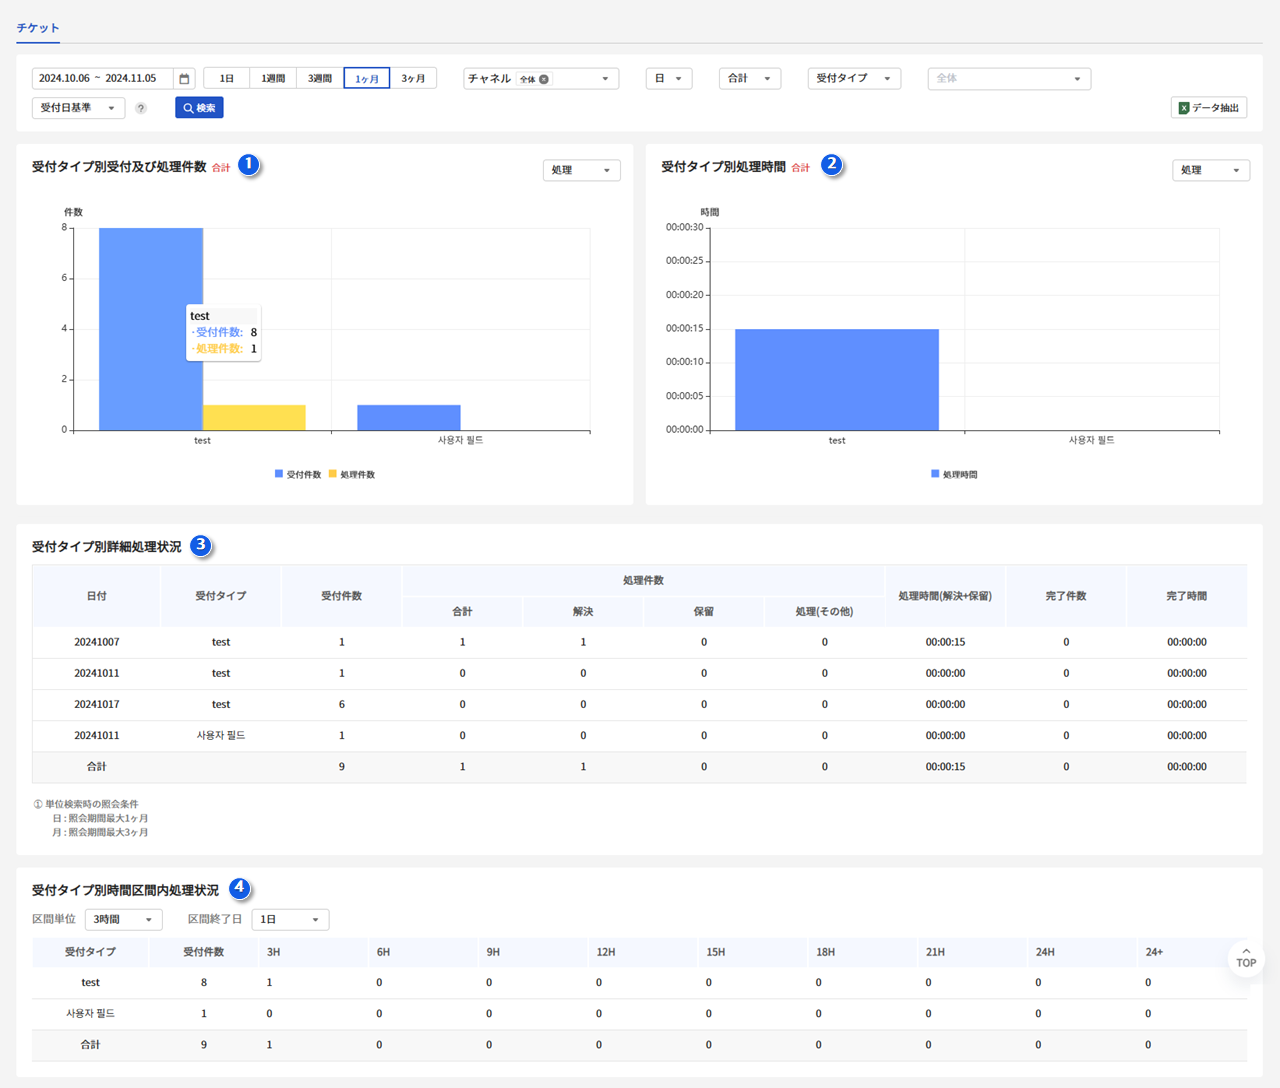
Task: Select the 3ヶ月 period option
Action: (413, 78)
